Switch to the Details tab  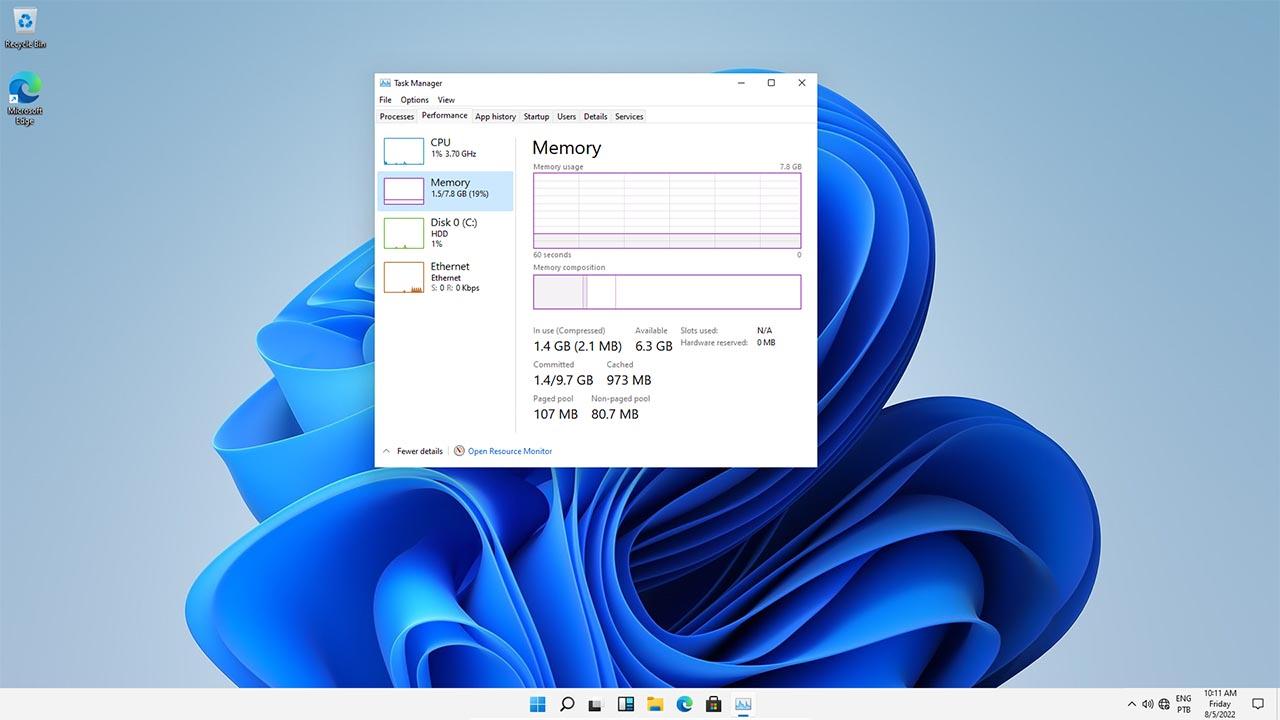click(595, 117)
